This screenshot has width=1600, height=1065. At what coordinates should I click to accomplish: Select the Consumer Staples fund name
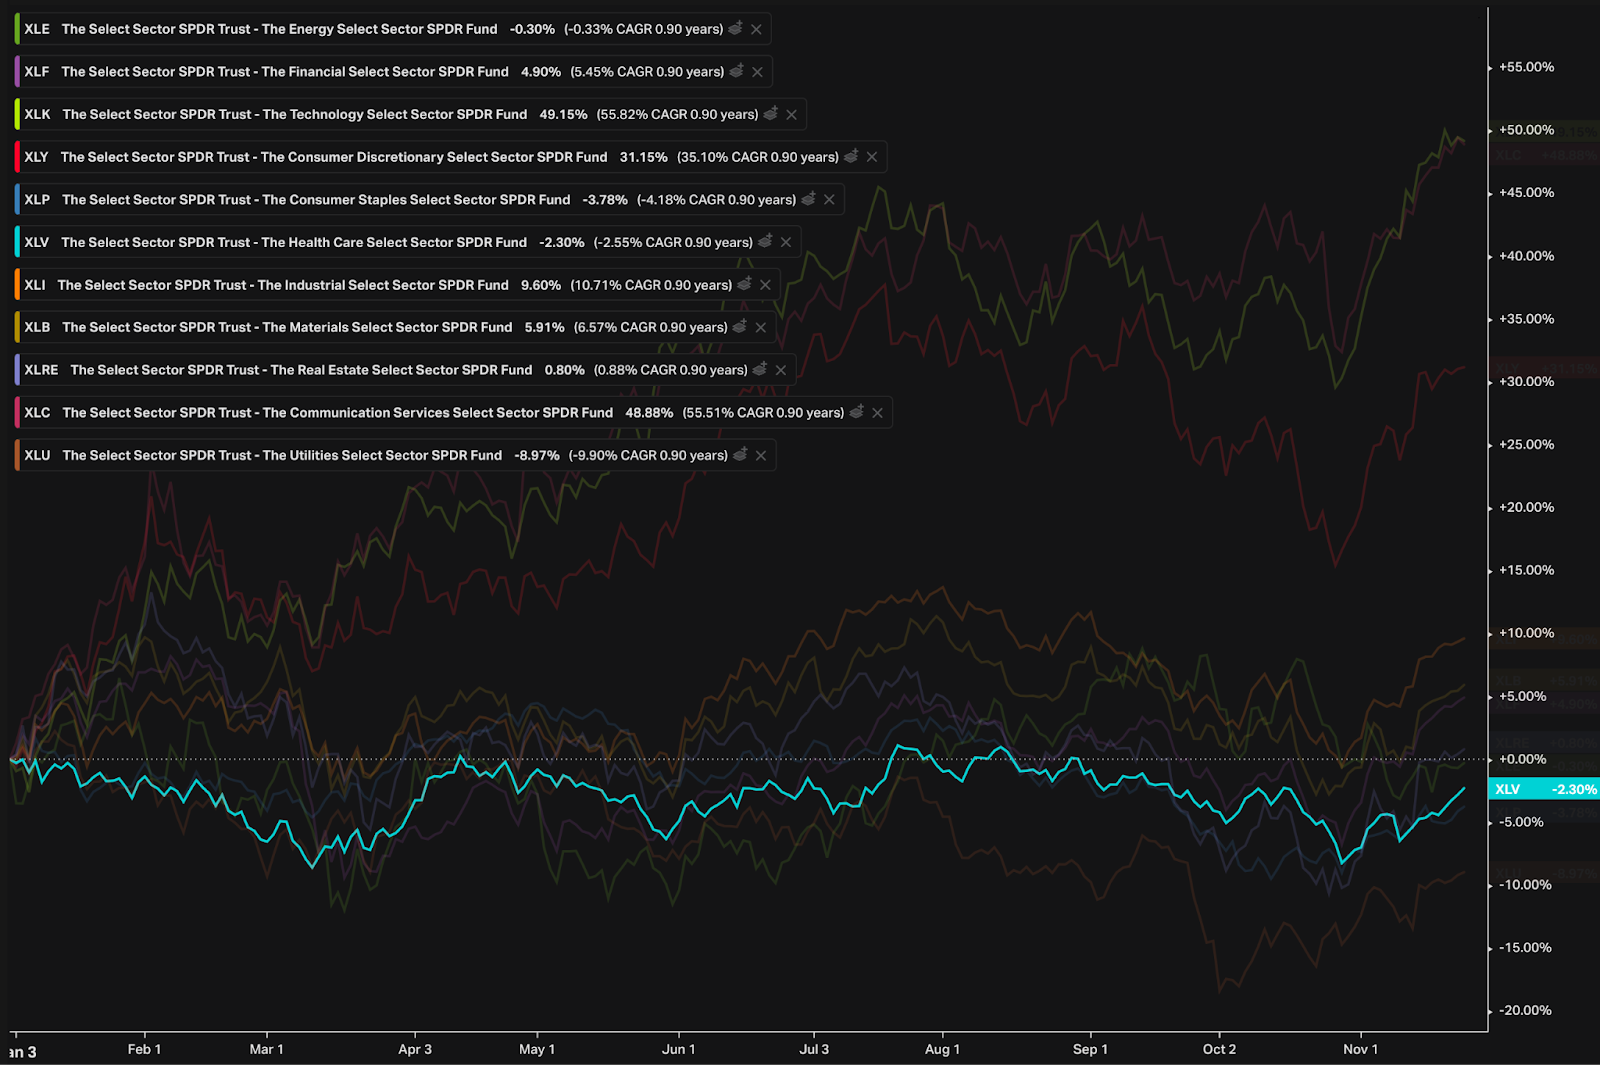click(316, 199)
